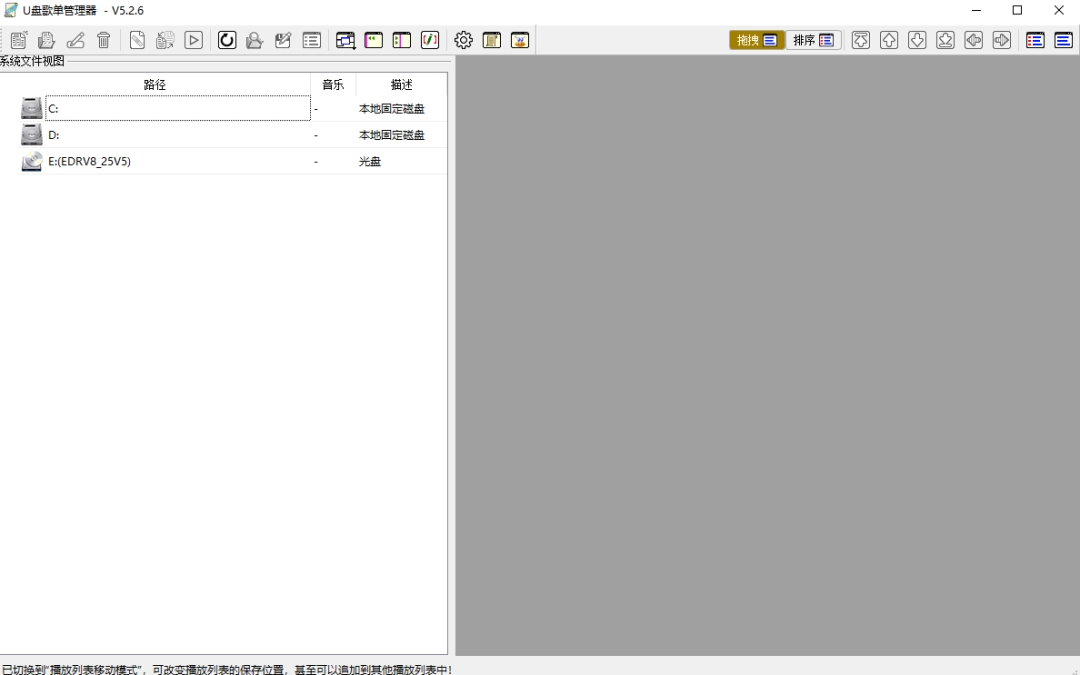The image size is (1080, 675).
Task: Select the D: local disk row
Action: click(178, 135)
